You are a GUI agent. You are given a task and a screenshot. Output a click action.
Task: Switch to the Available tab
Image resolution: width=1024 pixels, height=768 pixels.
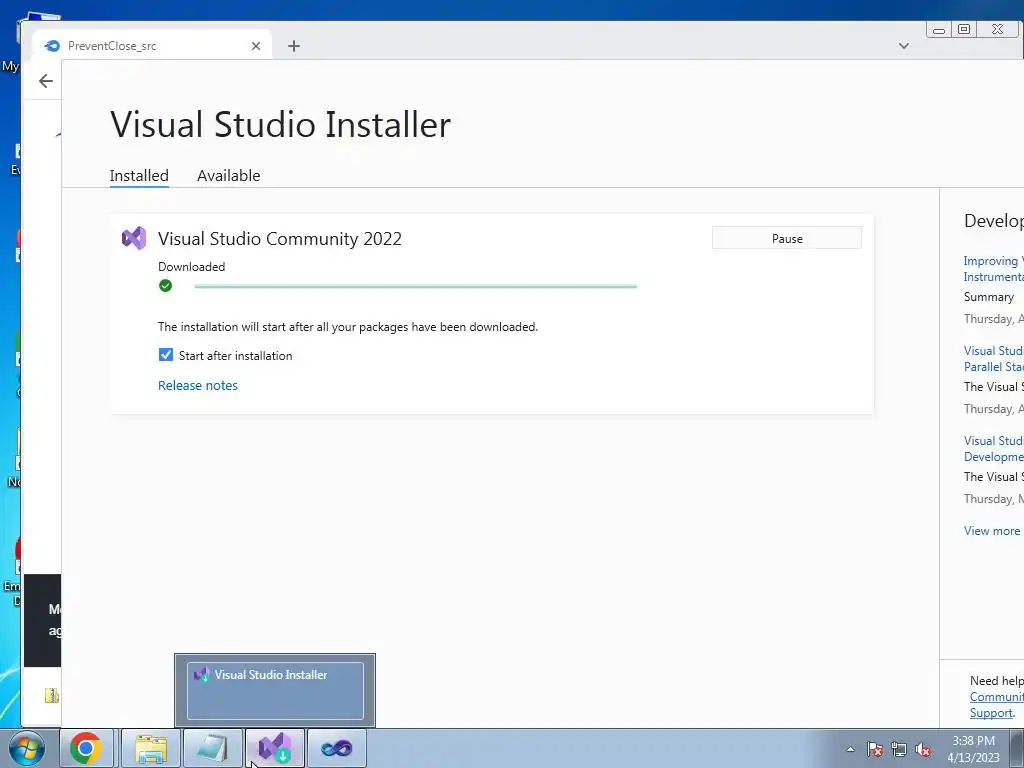click(x=229, y=176)
